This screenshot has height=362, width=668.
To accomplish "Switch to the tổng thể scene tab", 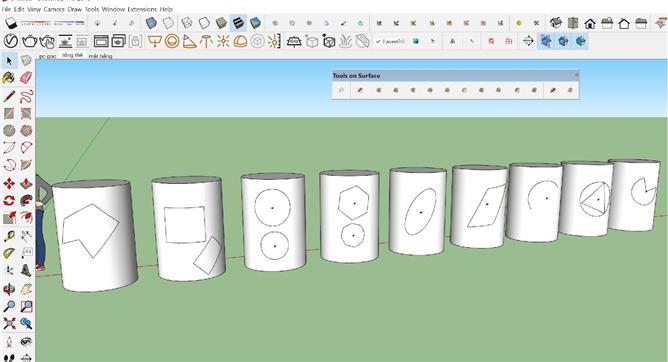I will pyautogui.click(x=72, y=55).
